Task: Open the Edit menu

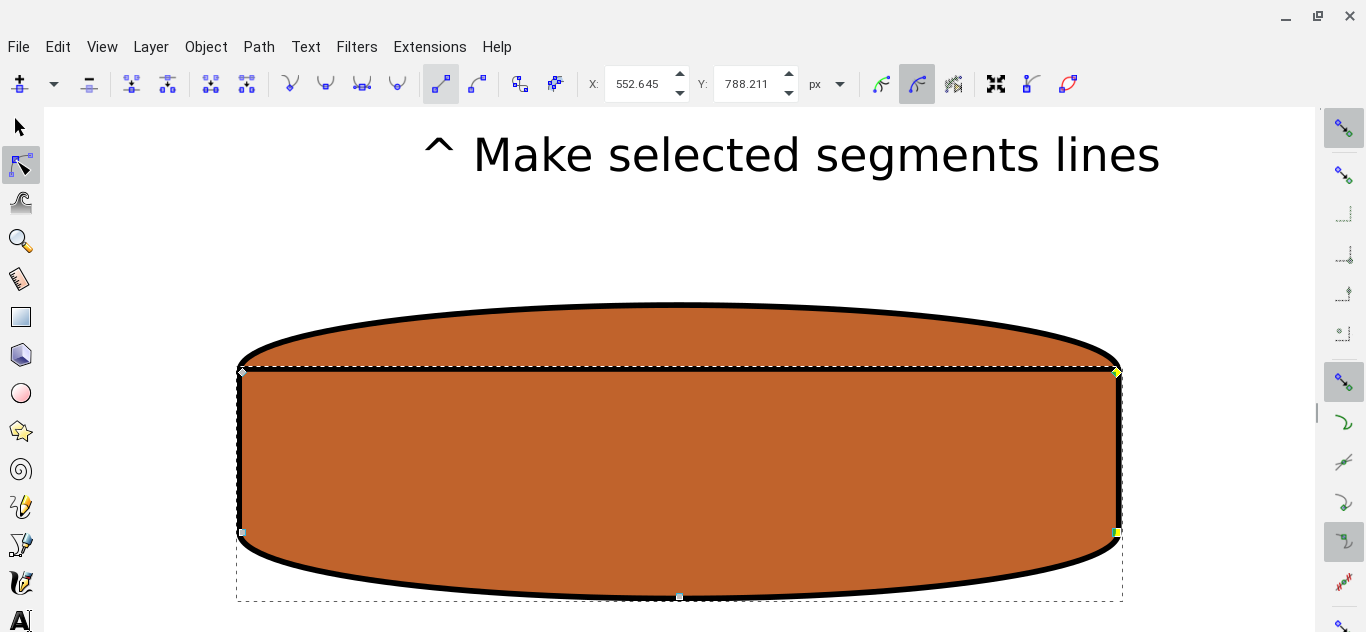Action: (x=58, y=47)
